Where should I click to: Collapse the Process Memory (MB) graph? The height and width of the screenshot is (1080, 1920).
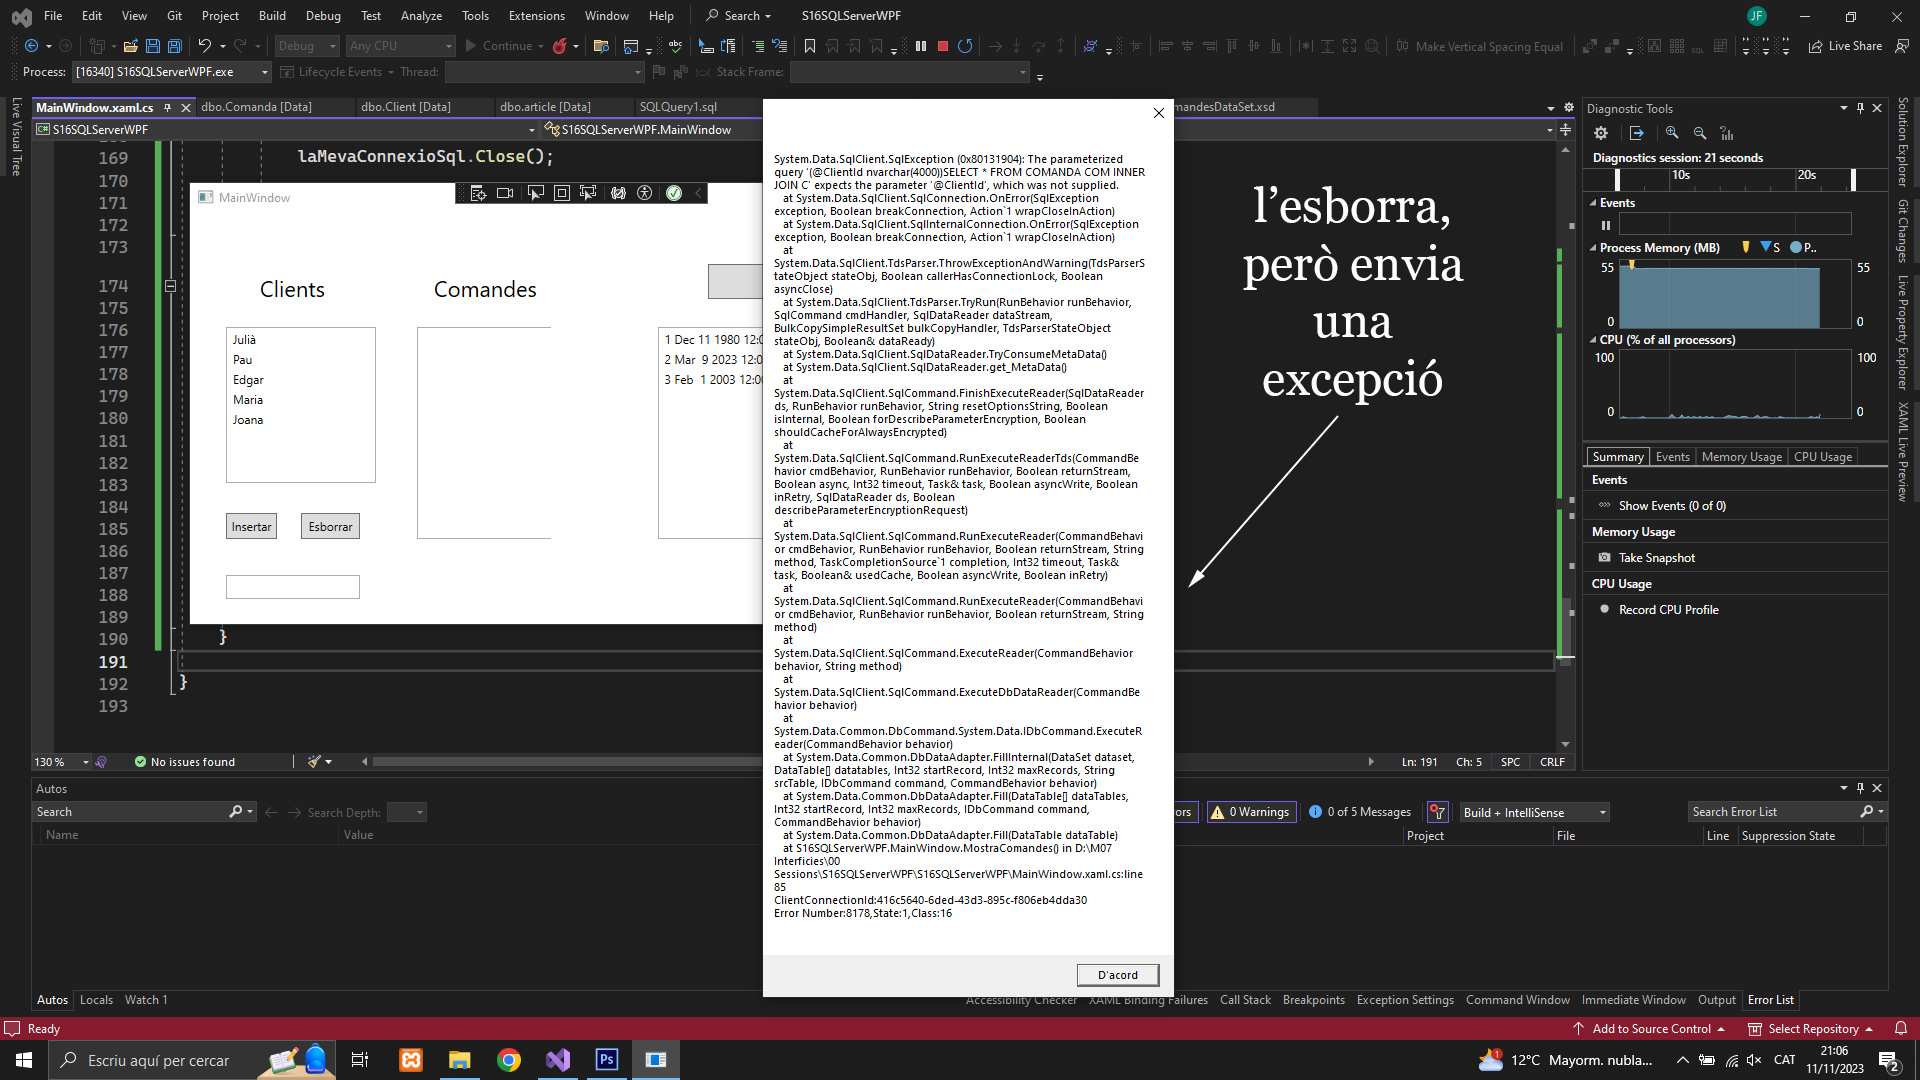(x=1593, y=248)
